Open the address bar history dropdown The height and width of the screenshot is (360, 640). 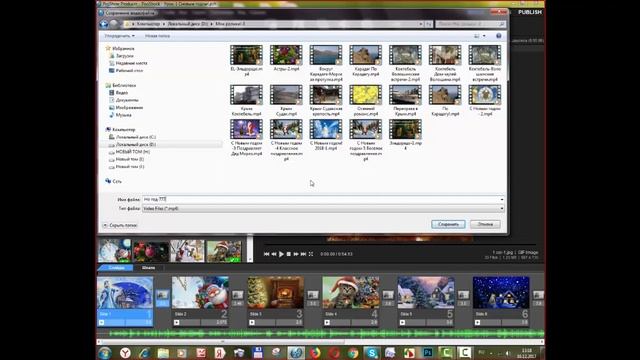420,24
